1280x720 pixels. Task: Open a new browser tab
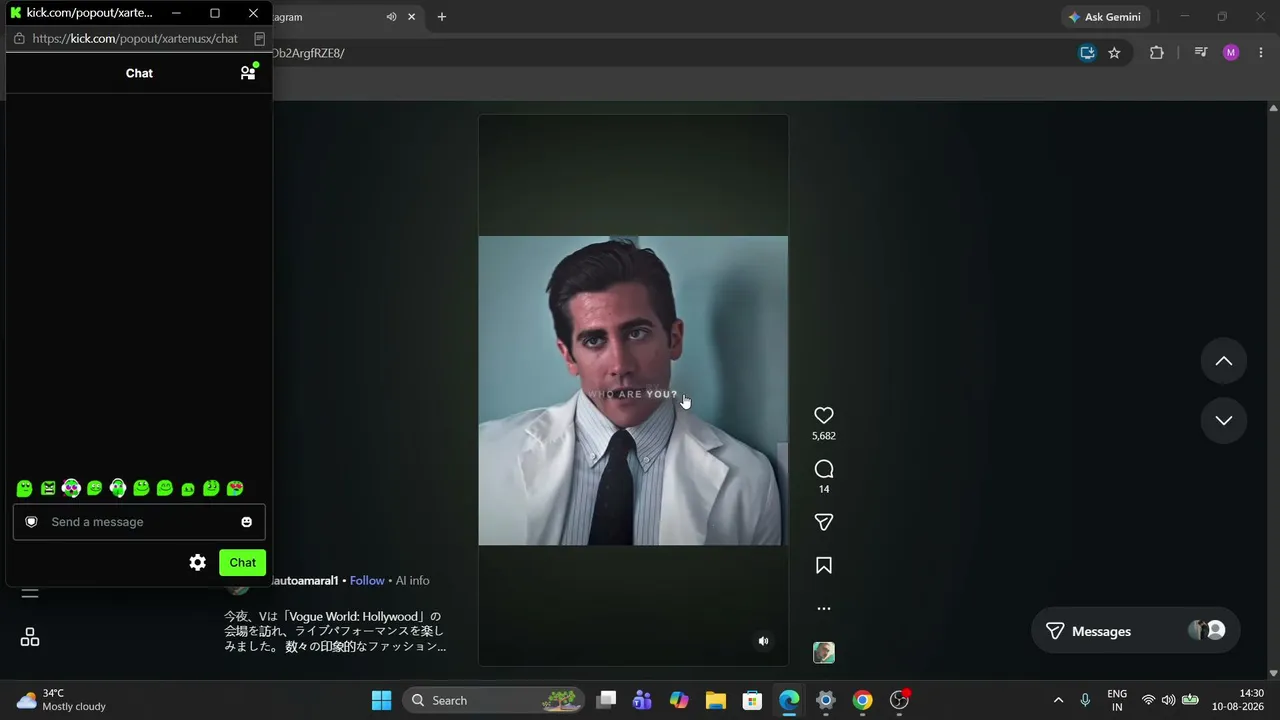click(442, 17)
